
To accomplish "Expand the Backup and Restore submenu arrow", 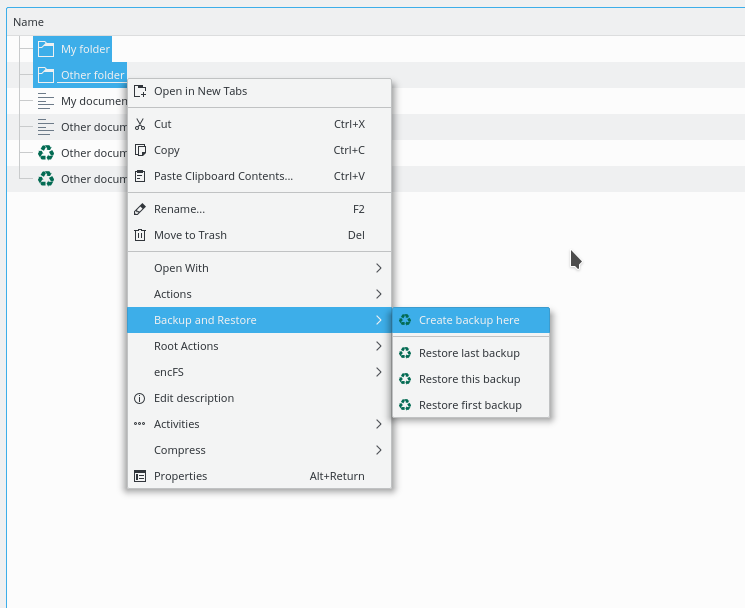I will (379, 320).
